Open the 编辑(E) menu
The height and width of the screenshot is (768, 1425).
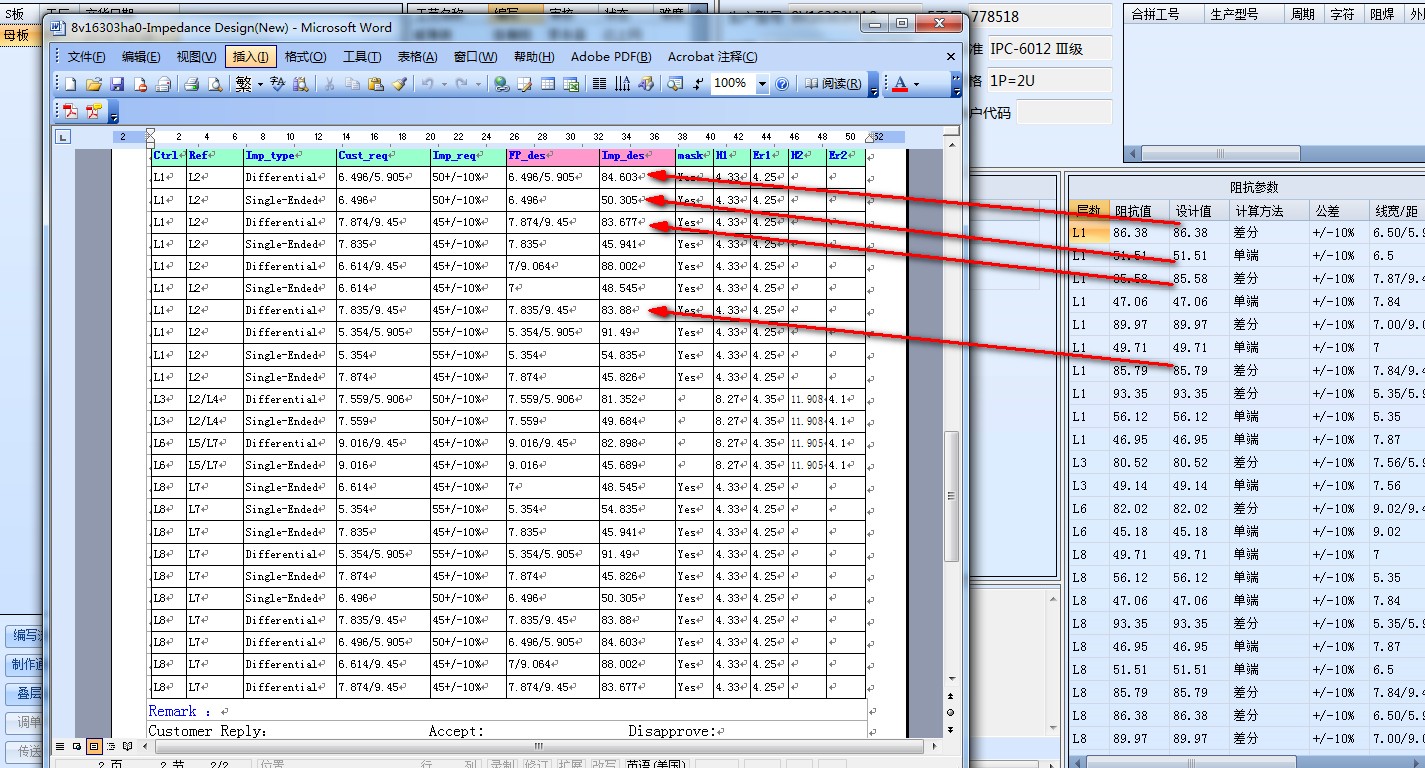[x=141, y=57]
